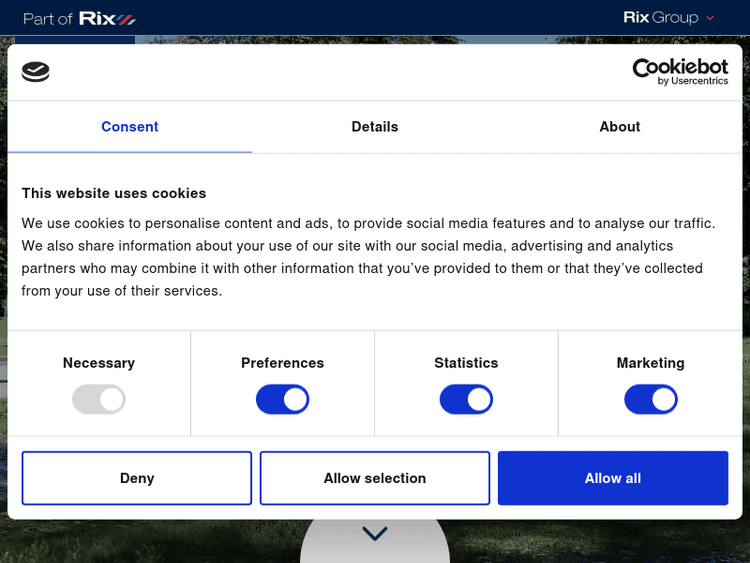Turn off the Statistics cookies toggle
This screenshot has width=750, height=563.
[466, 400]
